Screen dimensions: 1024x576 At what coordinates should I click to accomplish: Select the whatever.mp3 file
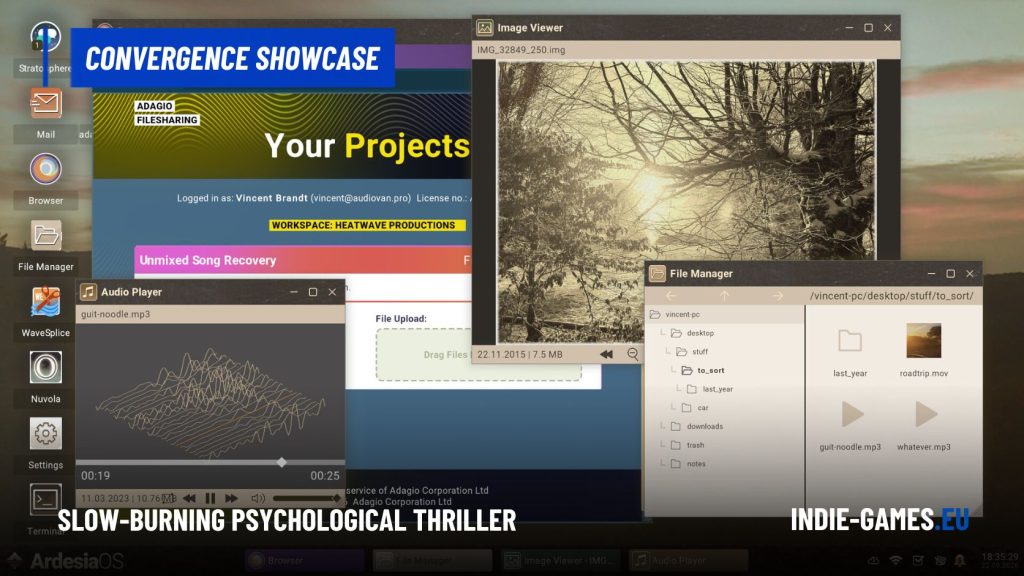pos(923,424)
